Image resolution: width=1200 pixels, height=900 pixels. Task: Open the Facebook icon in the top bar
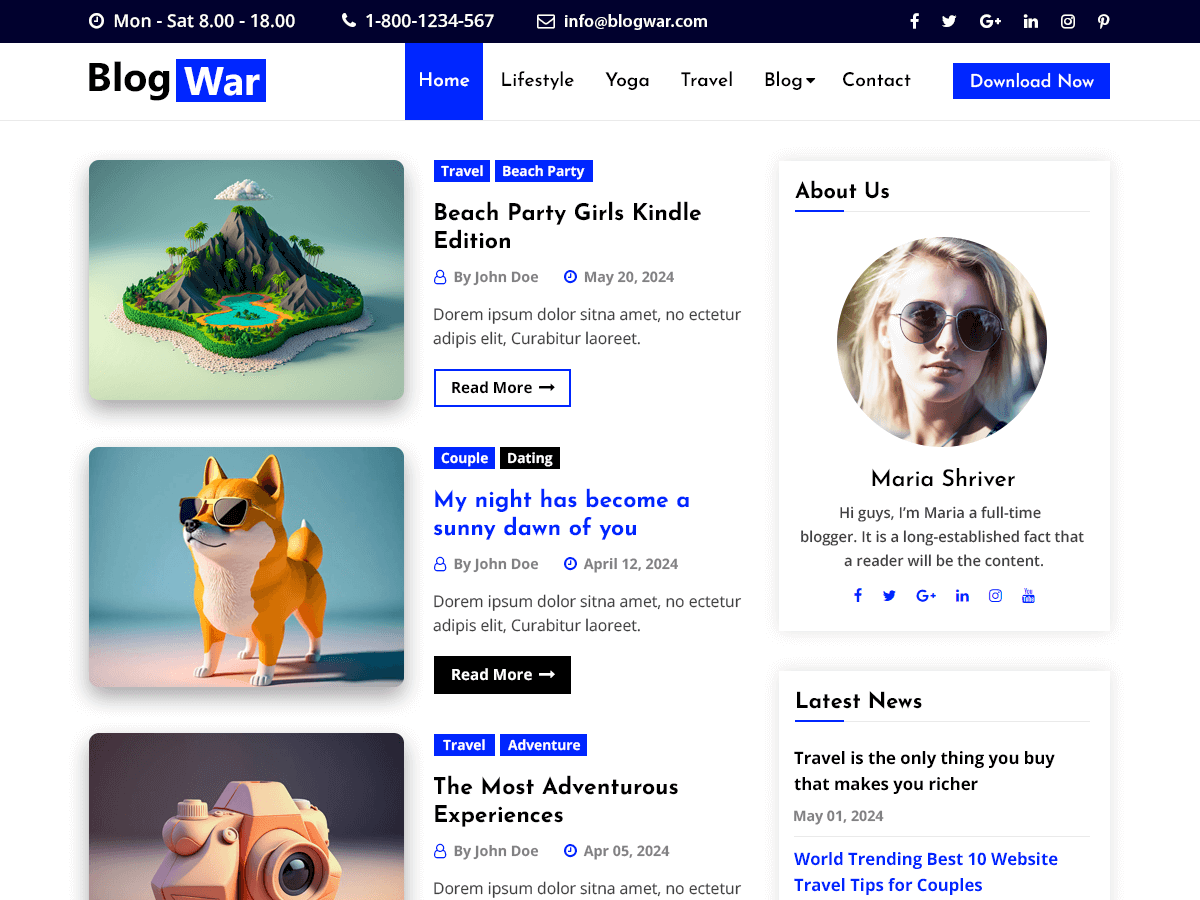(914, 20)
